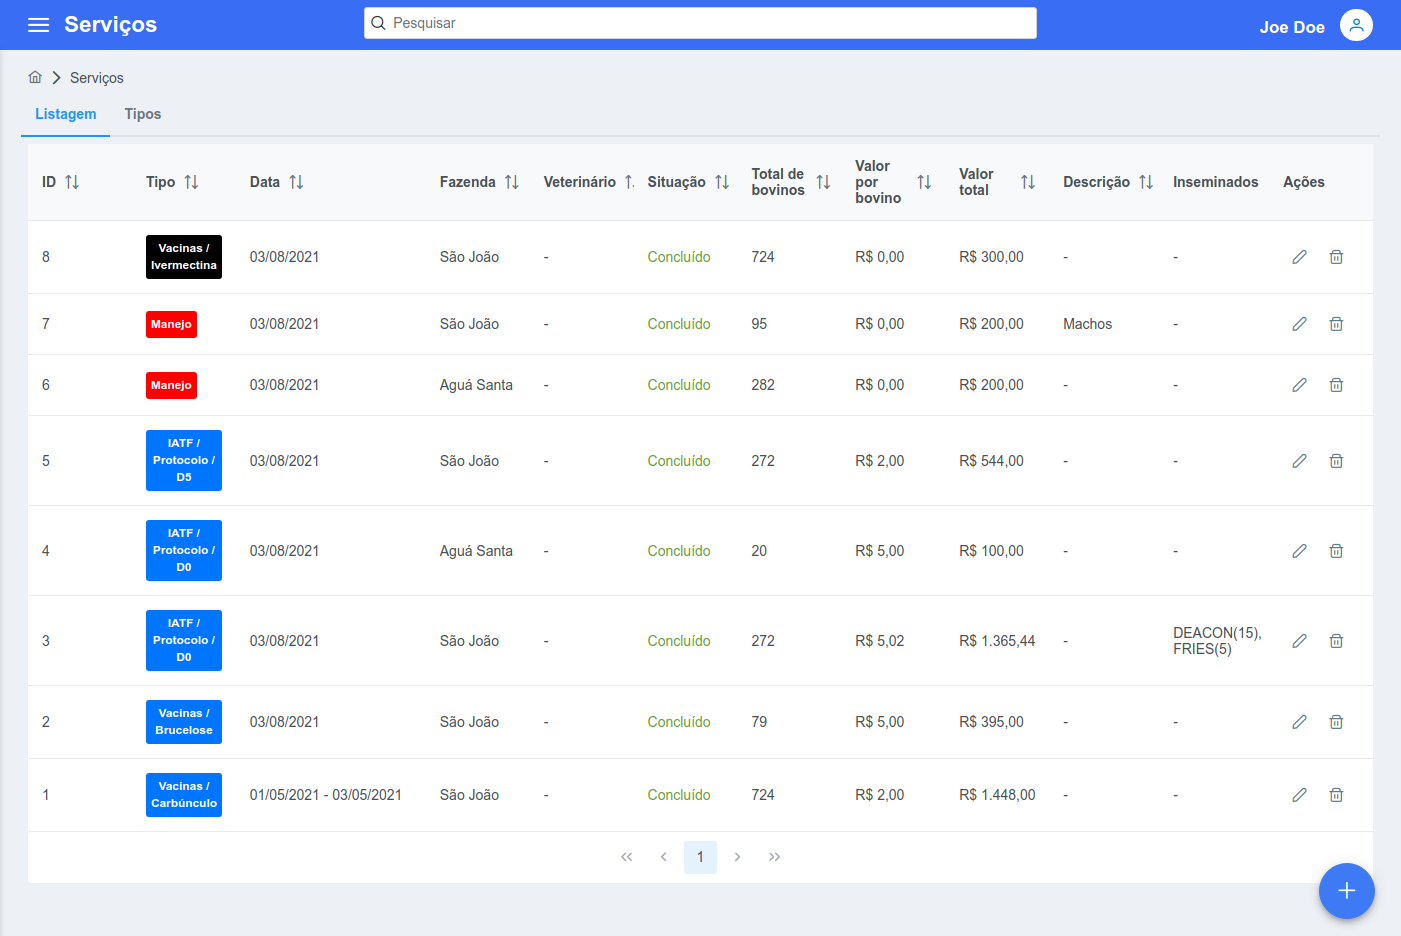Screen dimensions: 1401x936
Task: Go to previous page of pagination
Action: (663, 857)
